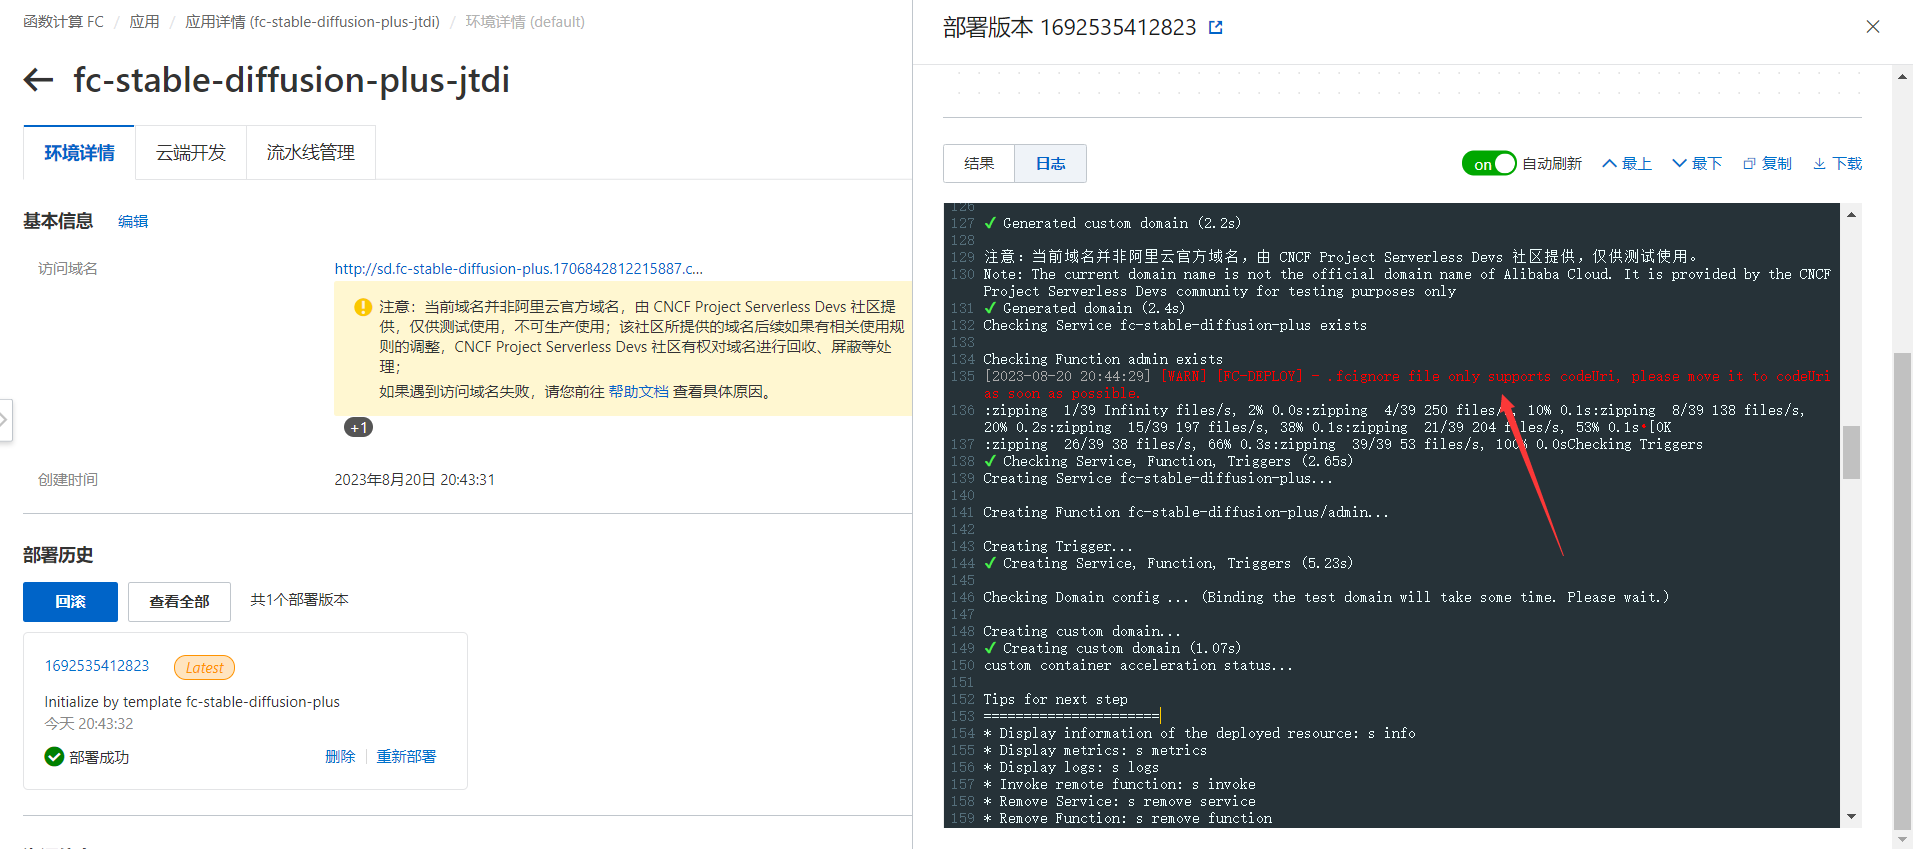Click the warning icon in the domain notice
This screenshot has width=1913, height=849.
(x=363, y=307)
